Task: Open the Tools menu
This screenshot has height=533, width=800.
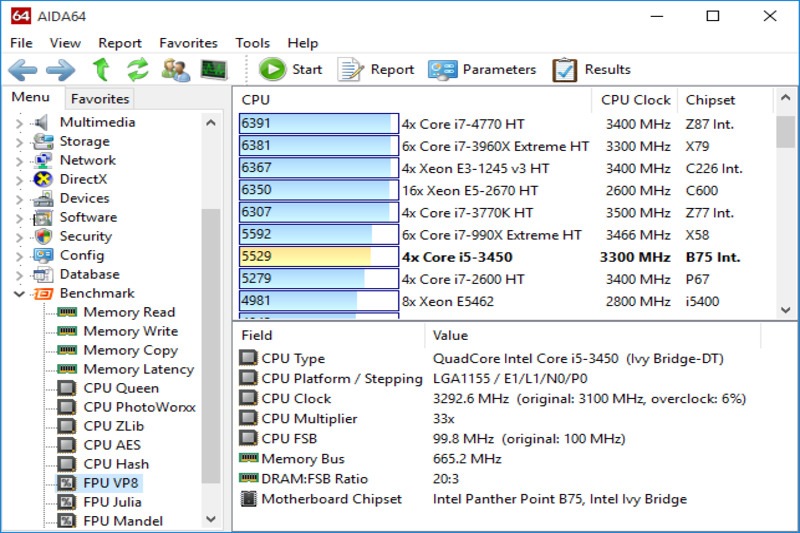Action: point(252,43)
